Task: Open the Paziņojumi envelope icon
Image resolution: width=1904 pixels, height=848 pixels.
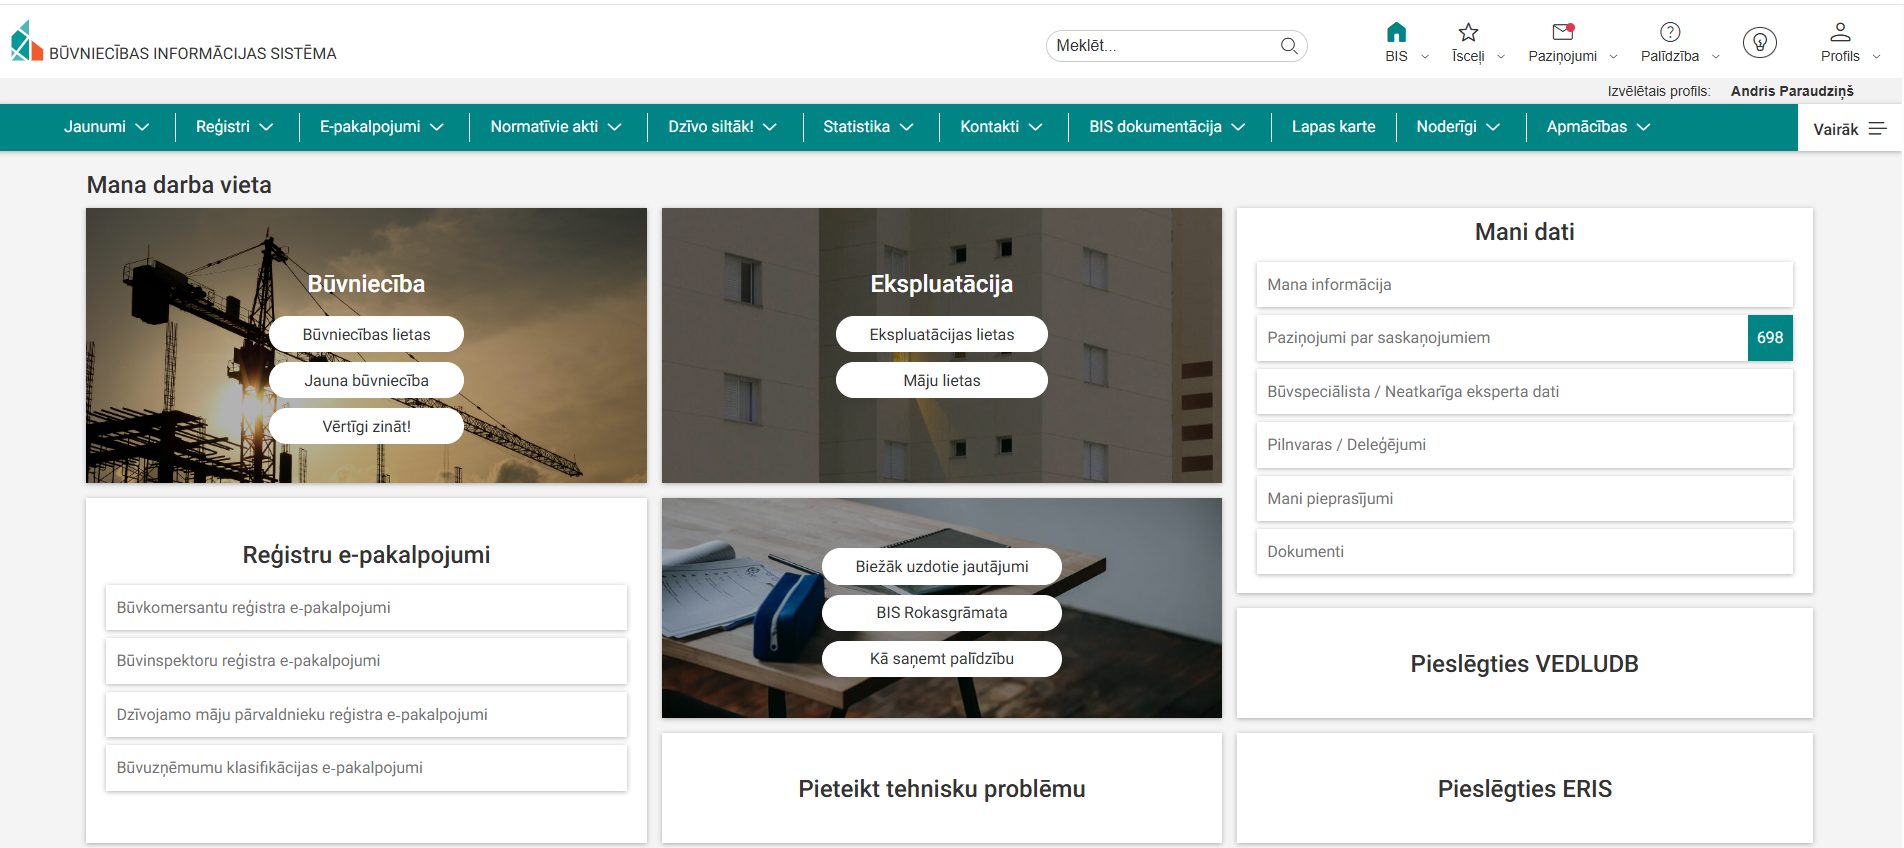Action: [1562, 33]
